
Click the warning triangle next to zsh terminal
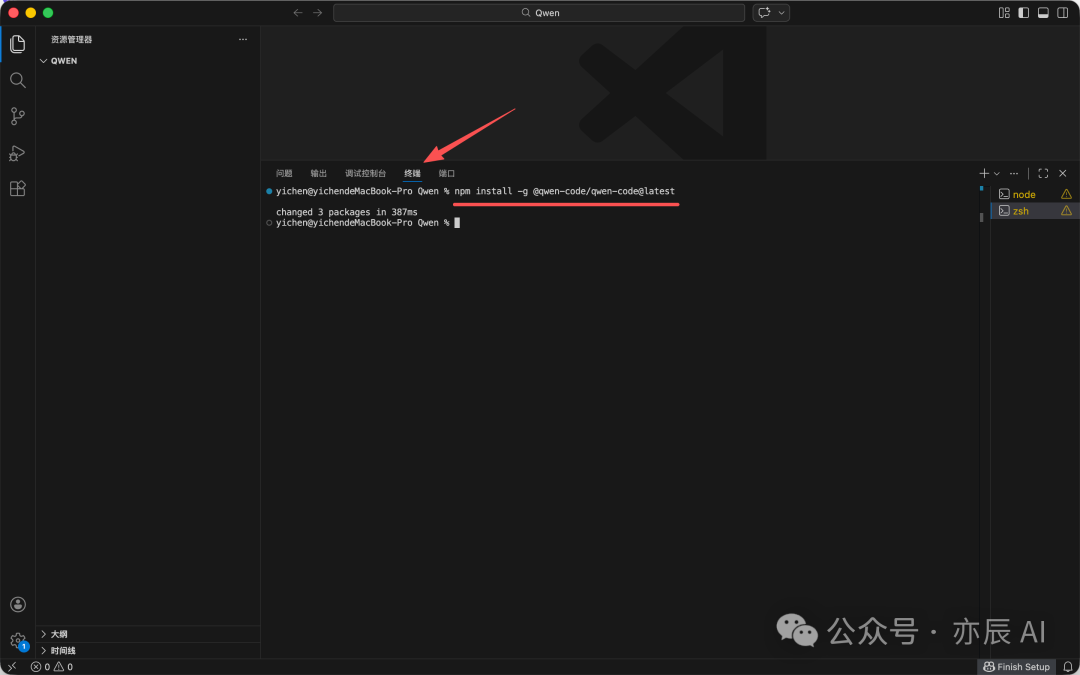1065,211
